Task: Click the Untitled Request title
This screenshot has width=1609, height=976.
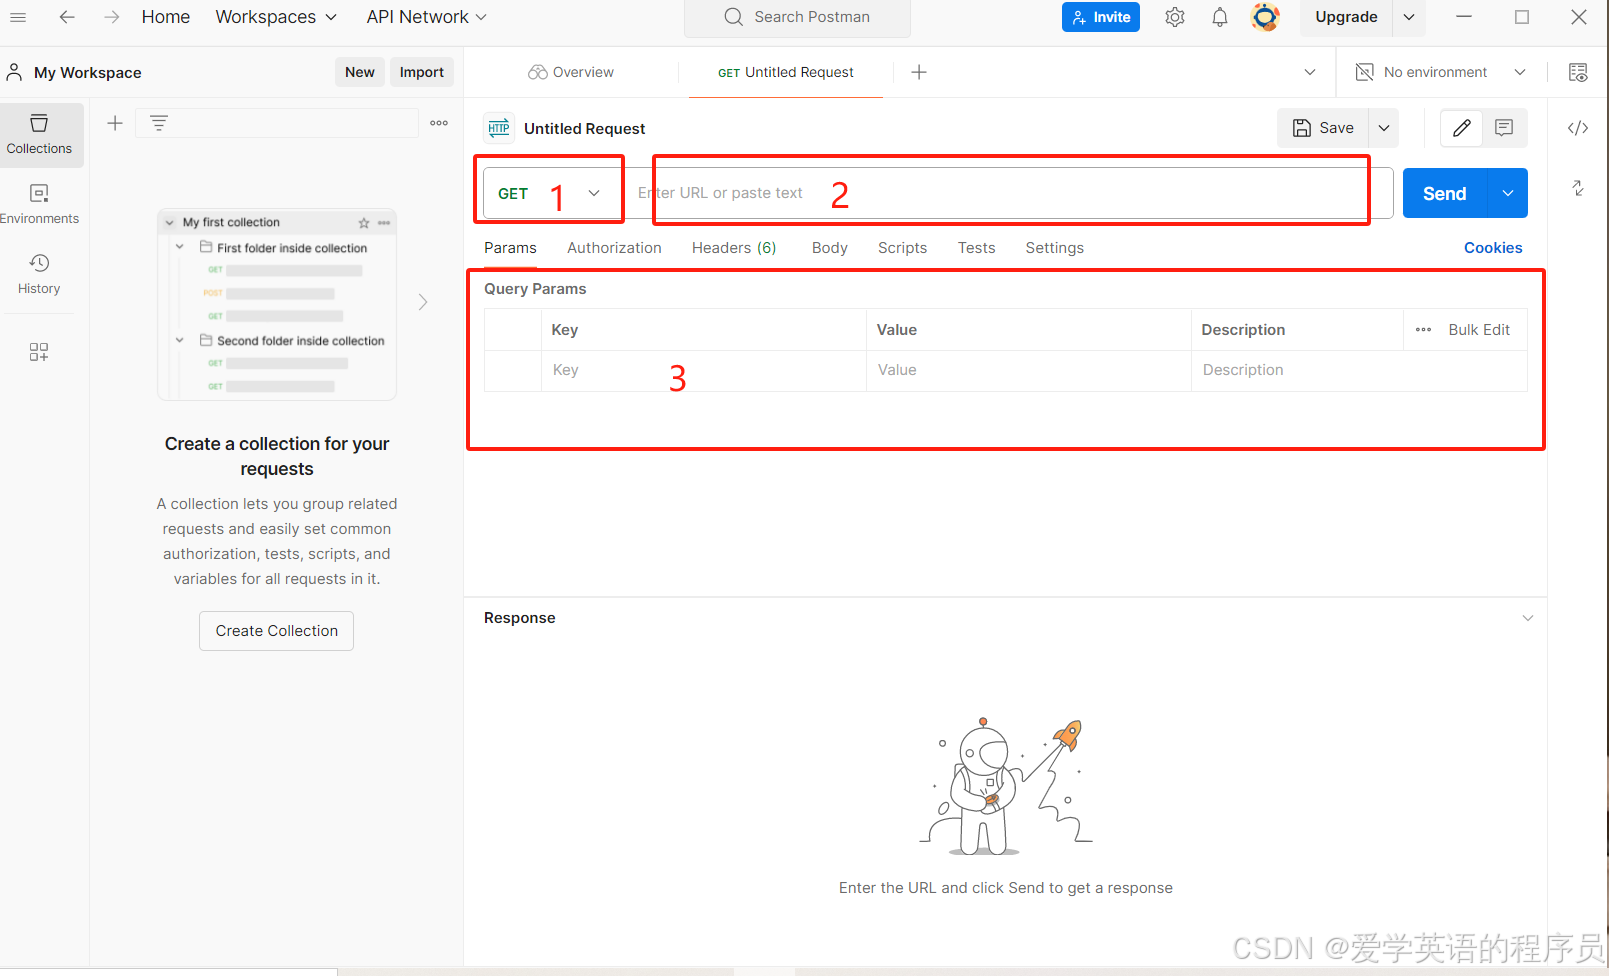Action: (585, 128)
